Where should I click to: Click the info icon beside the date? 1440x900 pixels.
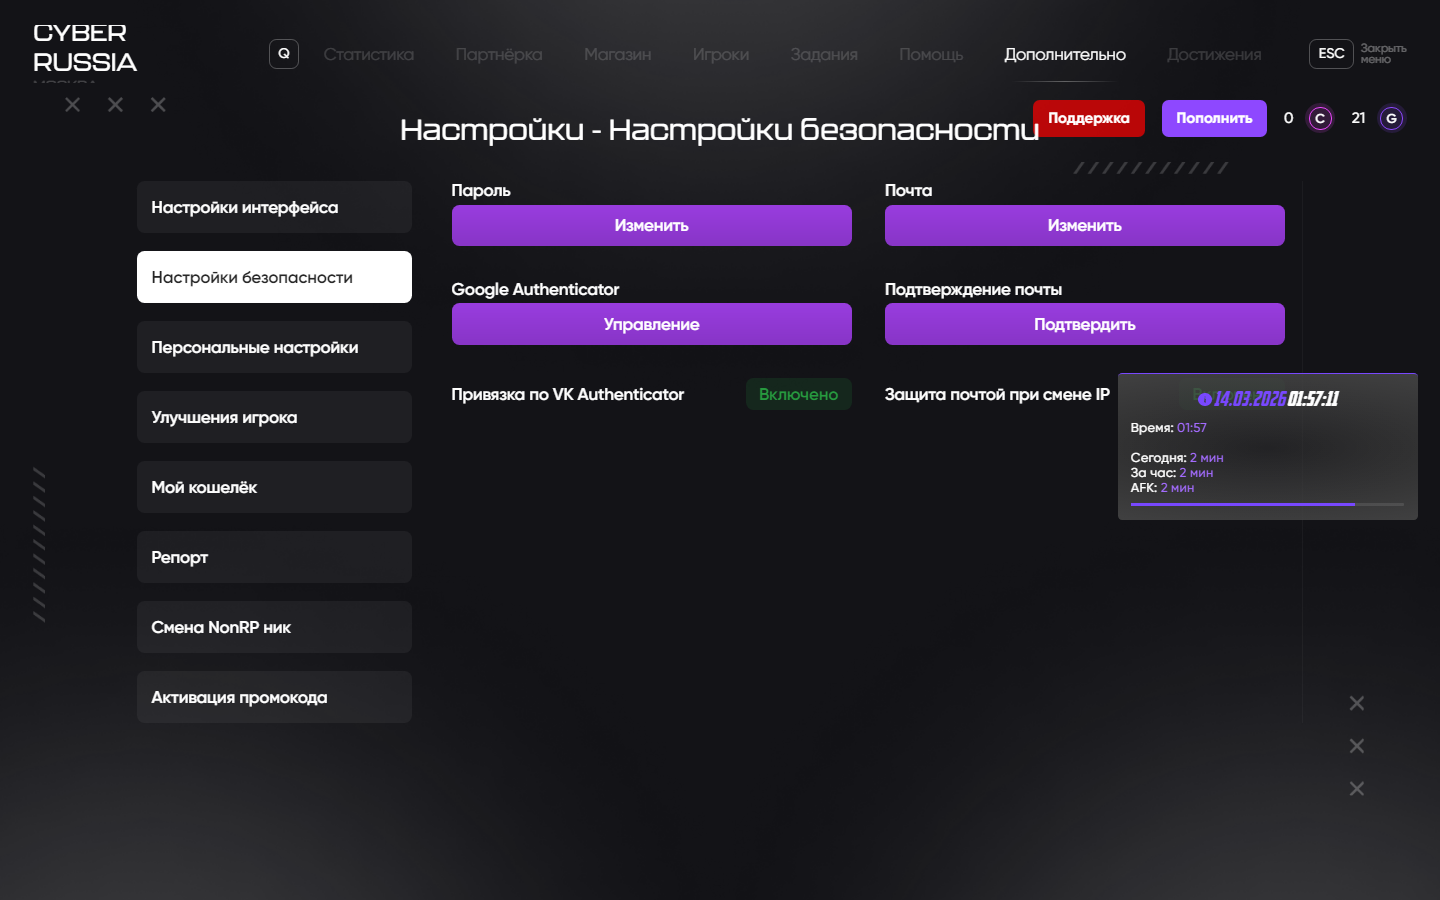pyautogui.click(x=1205, y=399)
